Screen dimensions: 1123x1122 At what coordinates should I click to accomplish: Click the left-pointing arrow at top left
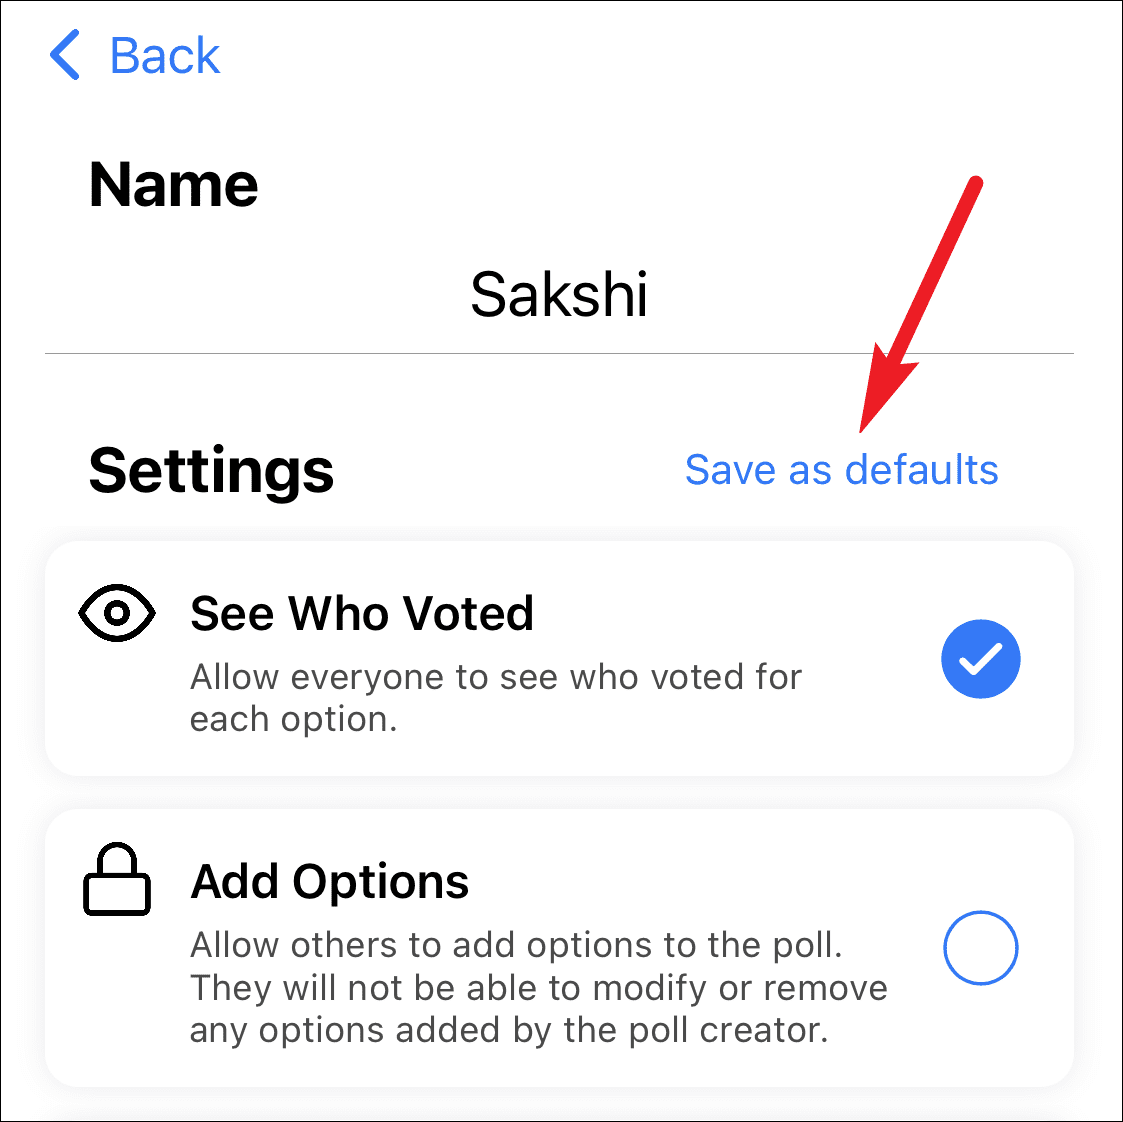65,57
